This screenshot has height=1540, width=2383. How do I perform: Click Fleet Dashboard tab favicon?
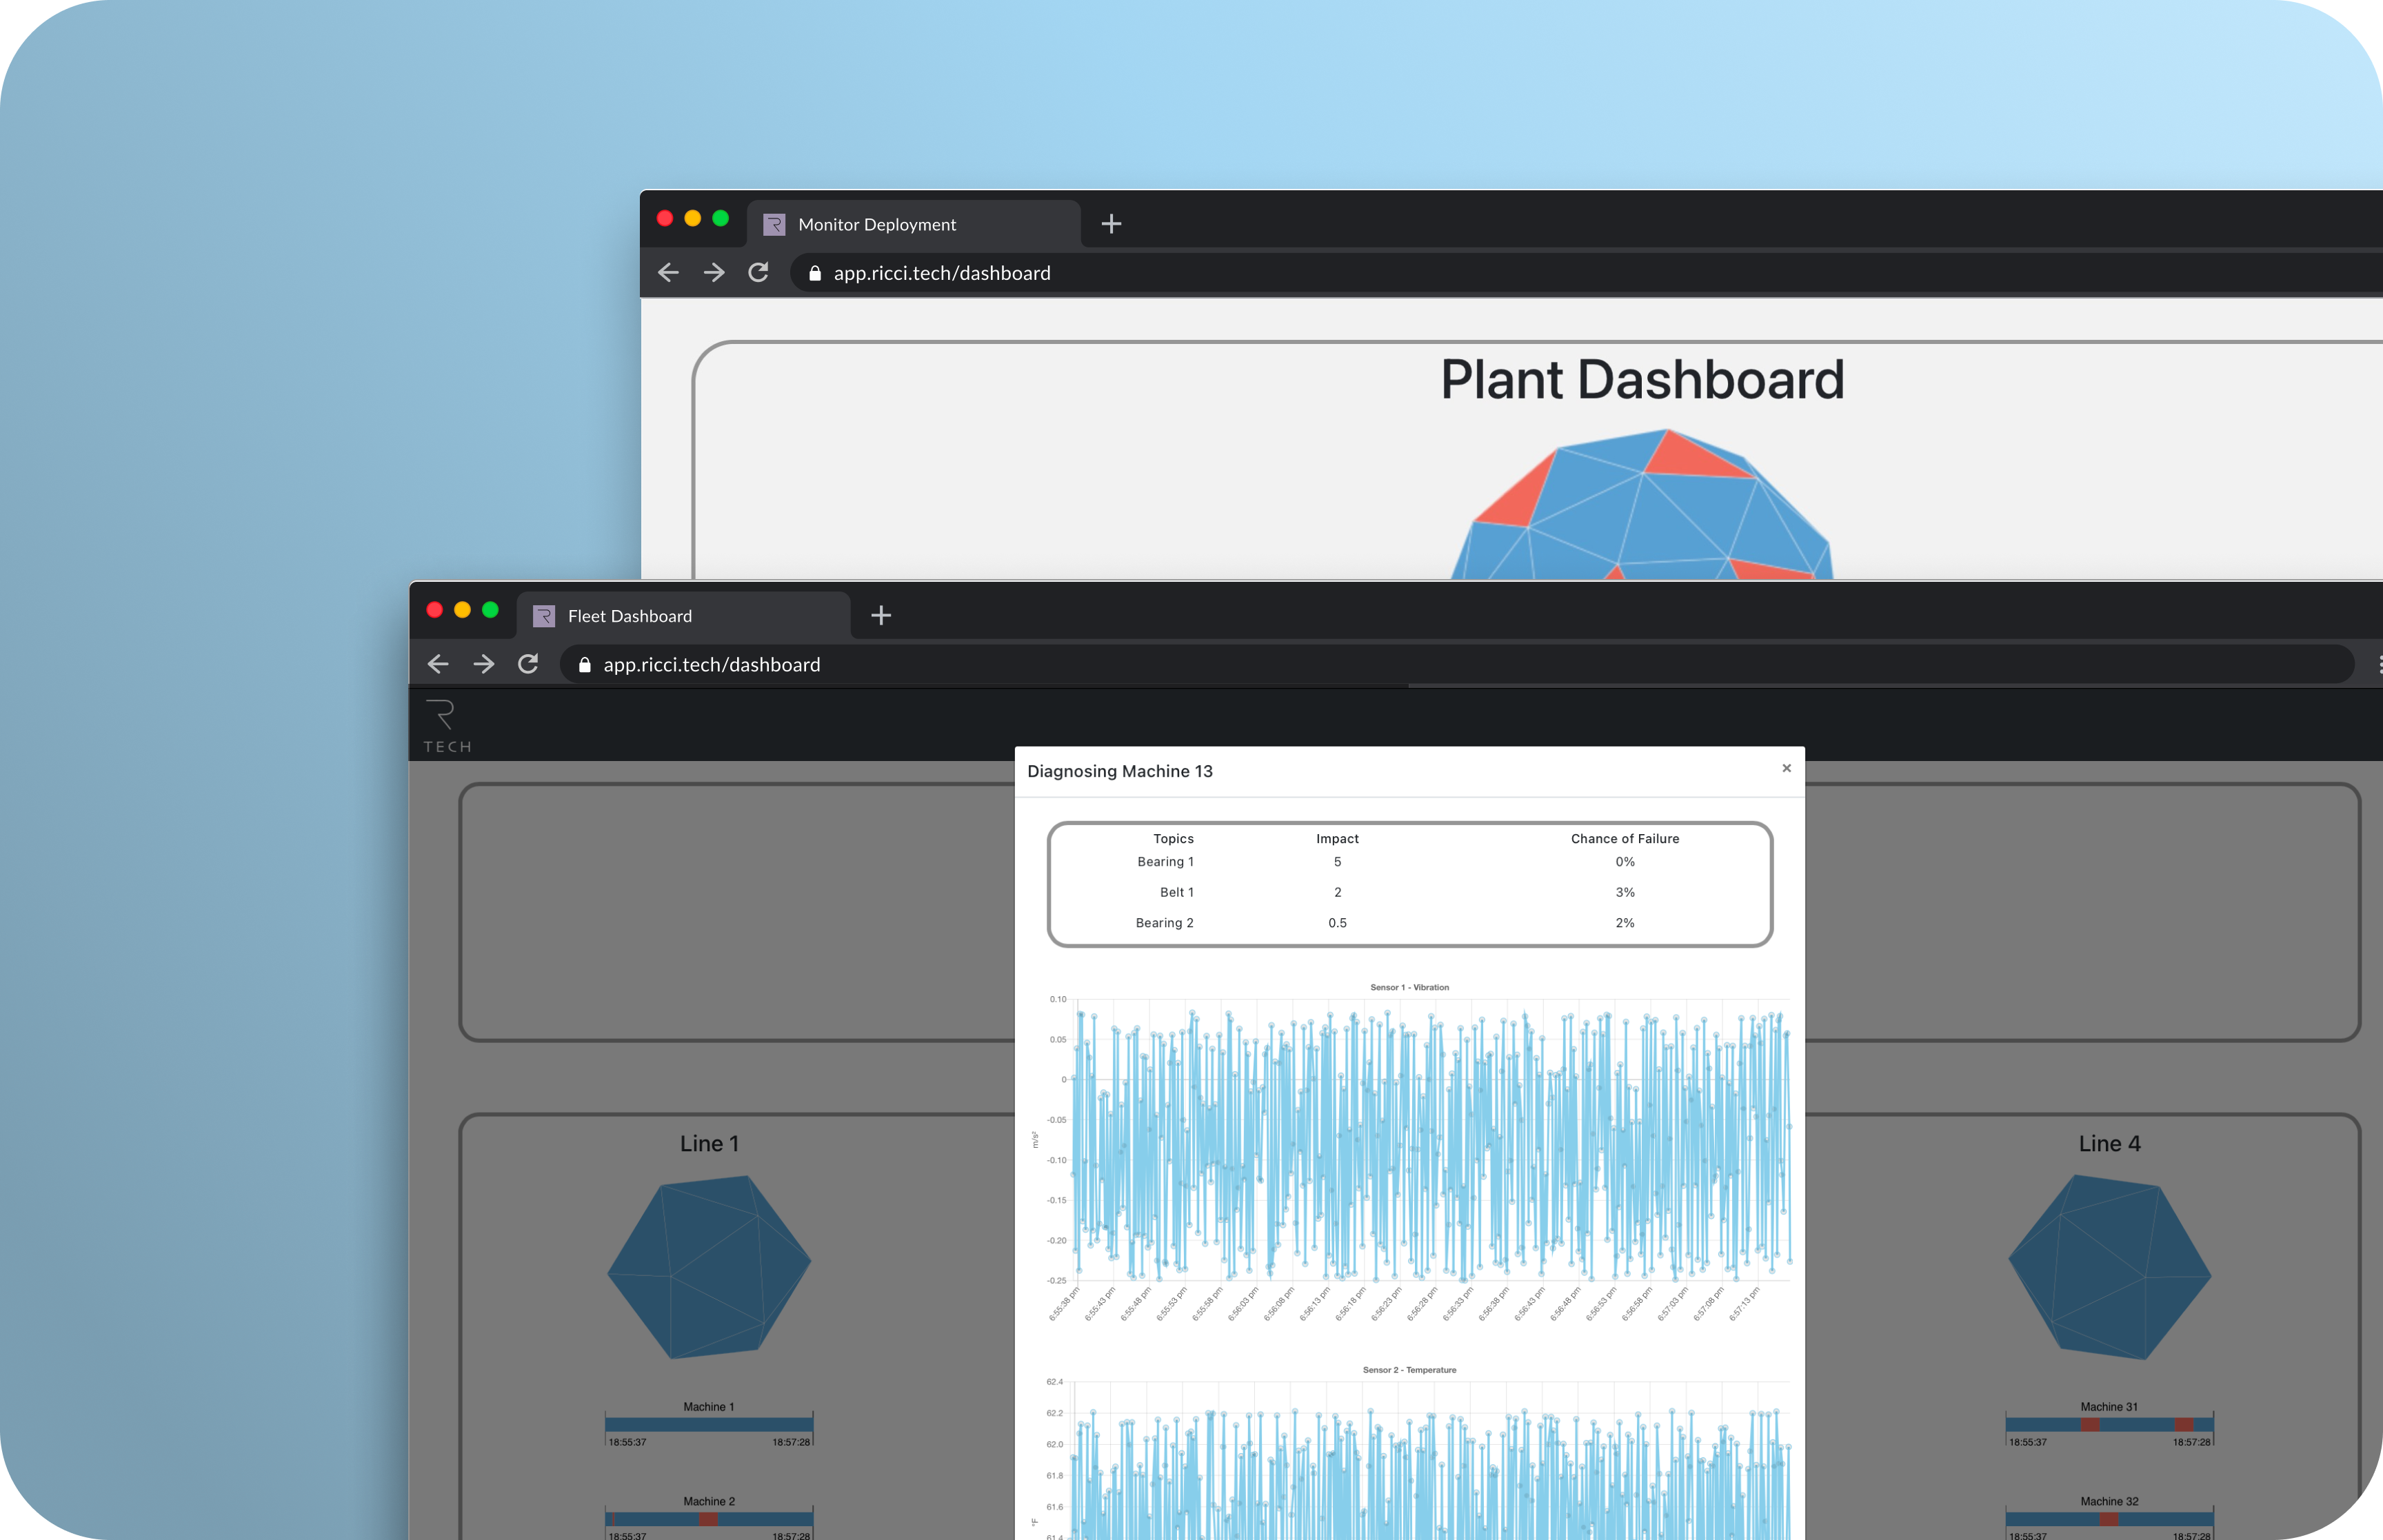click(x=544, y=616)
